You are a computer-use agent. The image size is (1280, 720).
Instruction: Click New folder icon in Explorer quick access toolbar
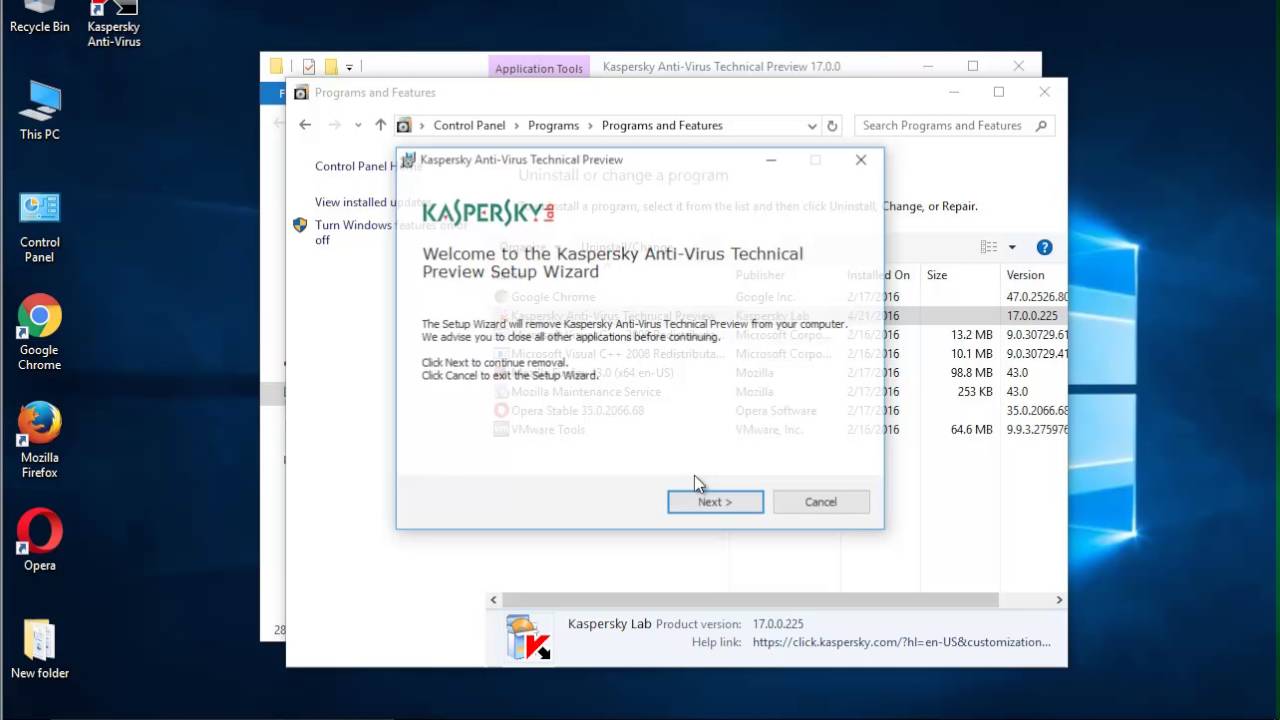[330, 67]
